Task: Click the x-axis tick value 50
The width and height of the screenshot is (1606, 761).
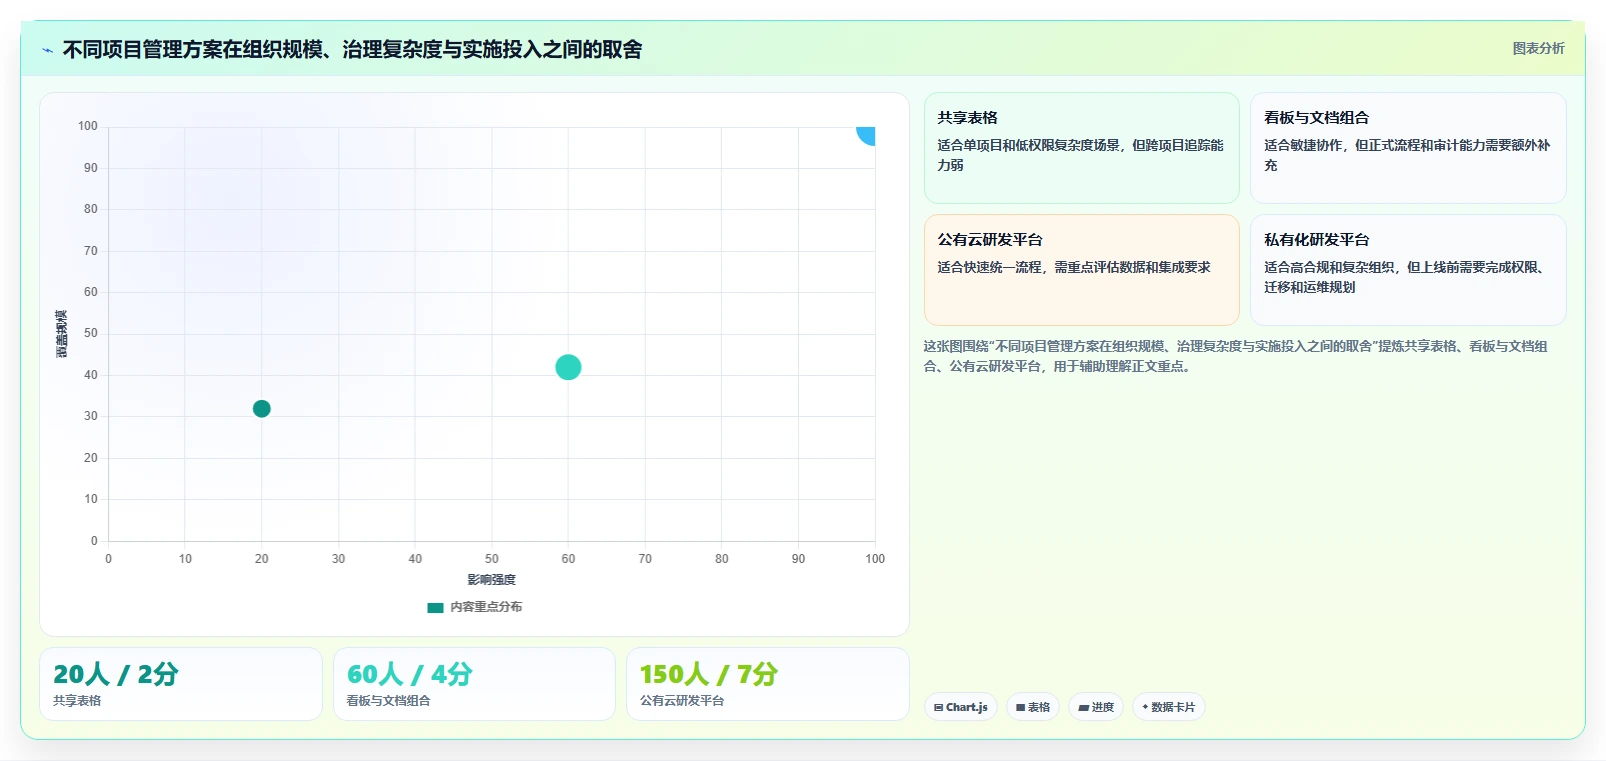Action: coord(492,559)
